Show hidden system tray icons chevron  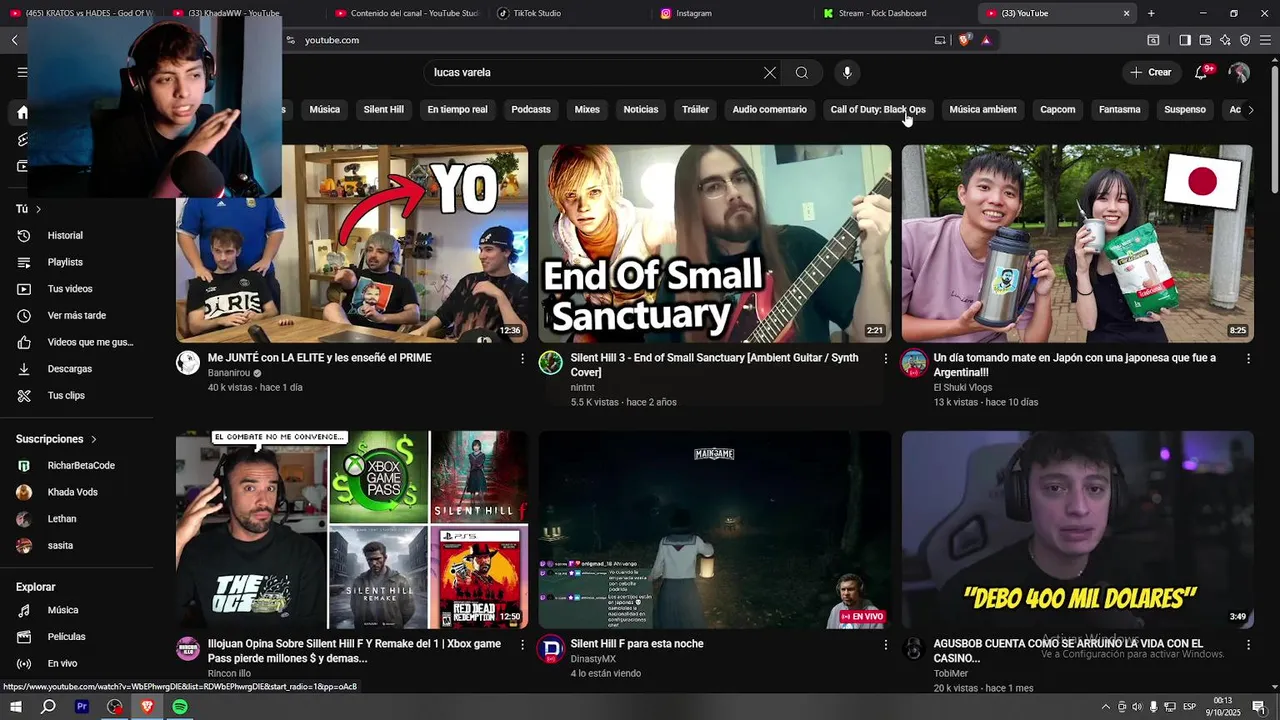pos(1105,707)
